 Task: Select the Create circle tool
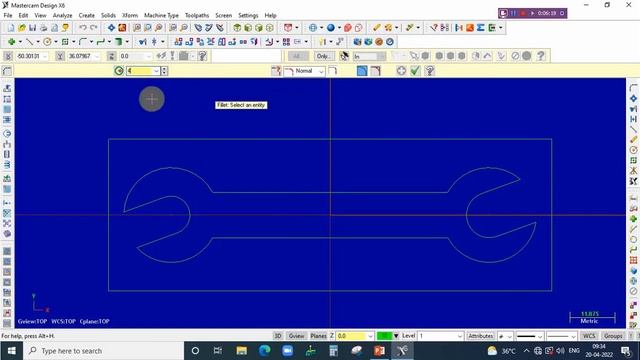[47, 42]
